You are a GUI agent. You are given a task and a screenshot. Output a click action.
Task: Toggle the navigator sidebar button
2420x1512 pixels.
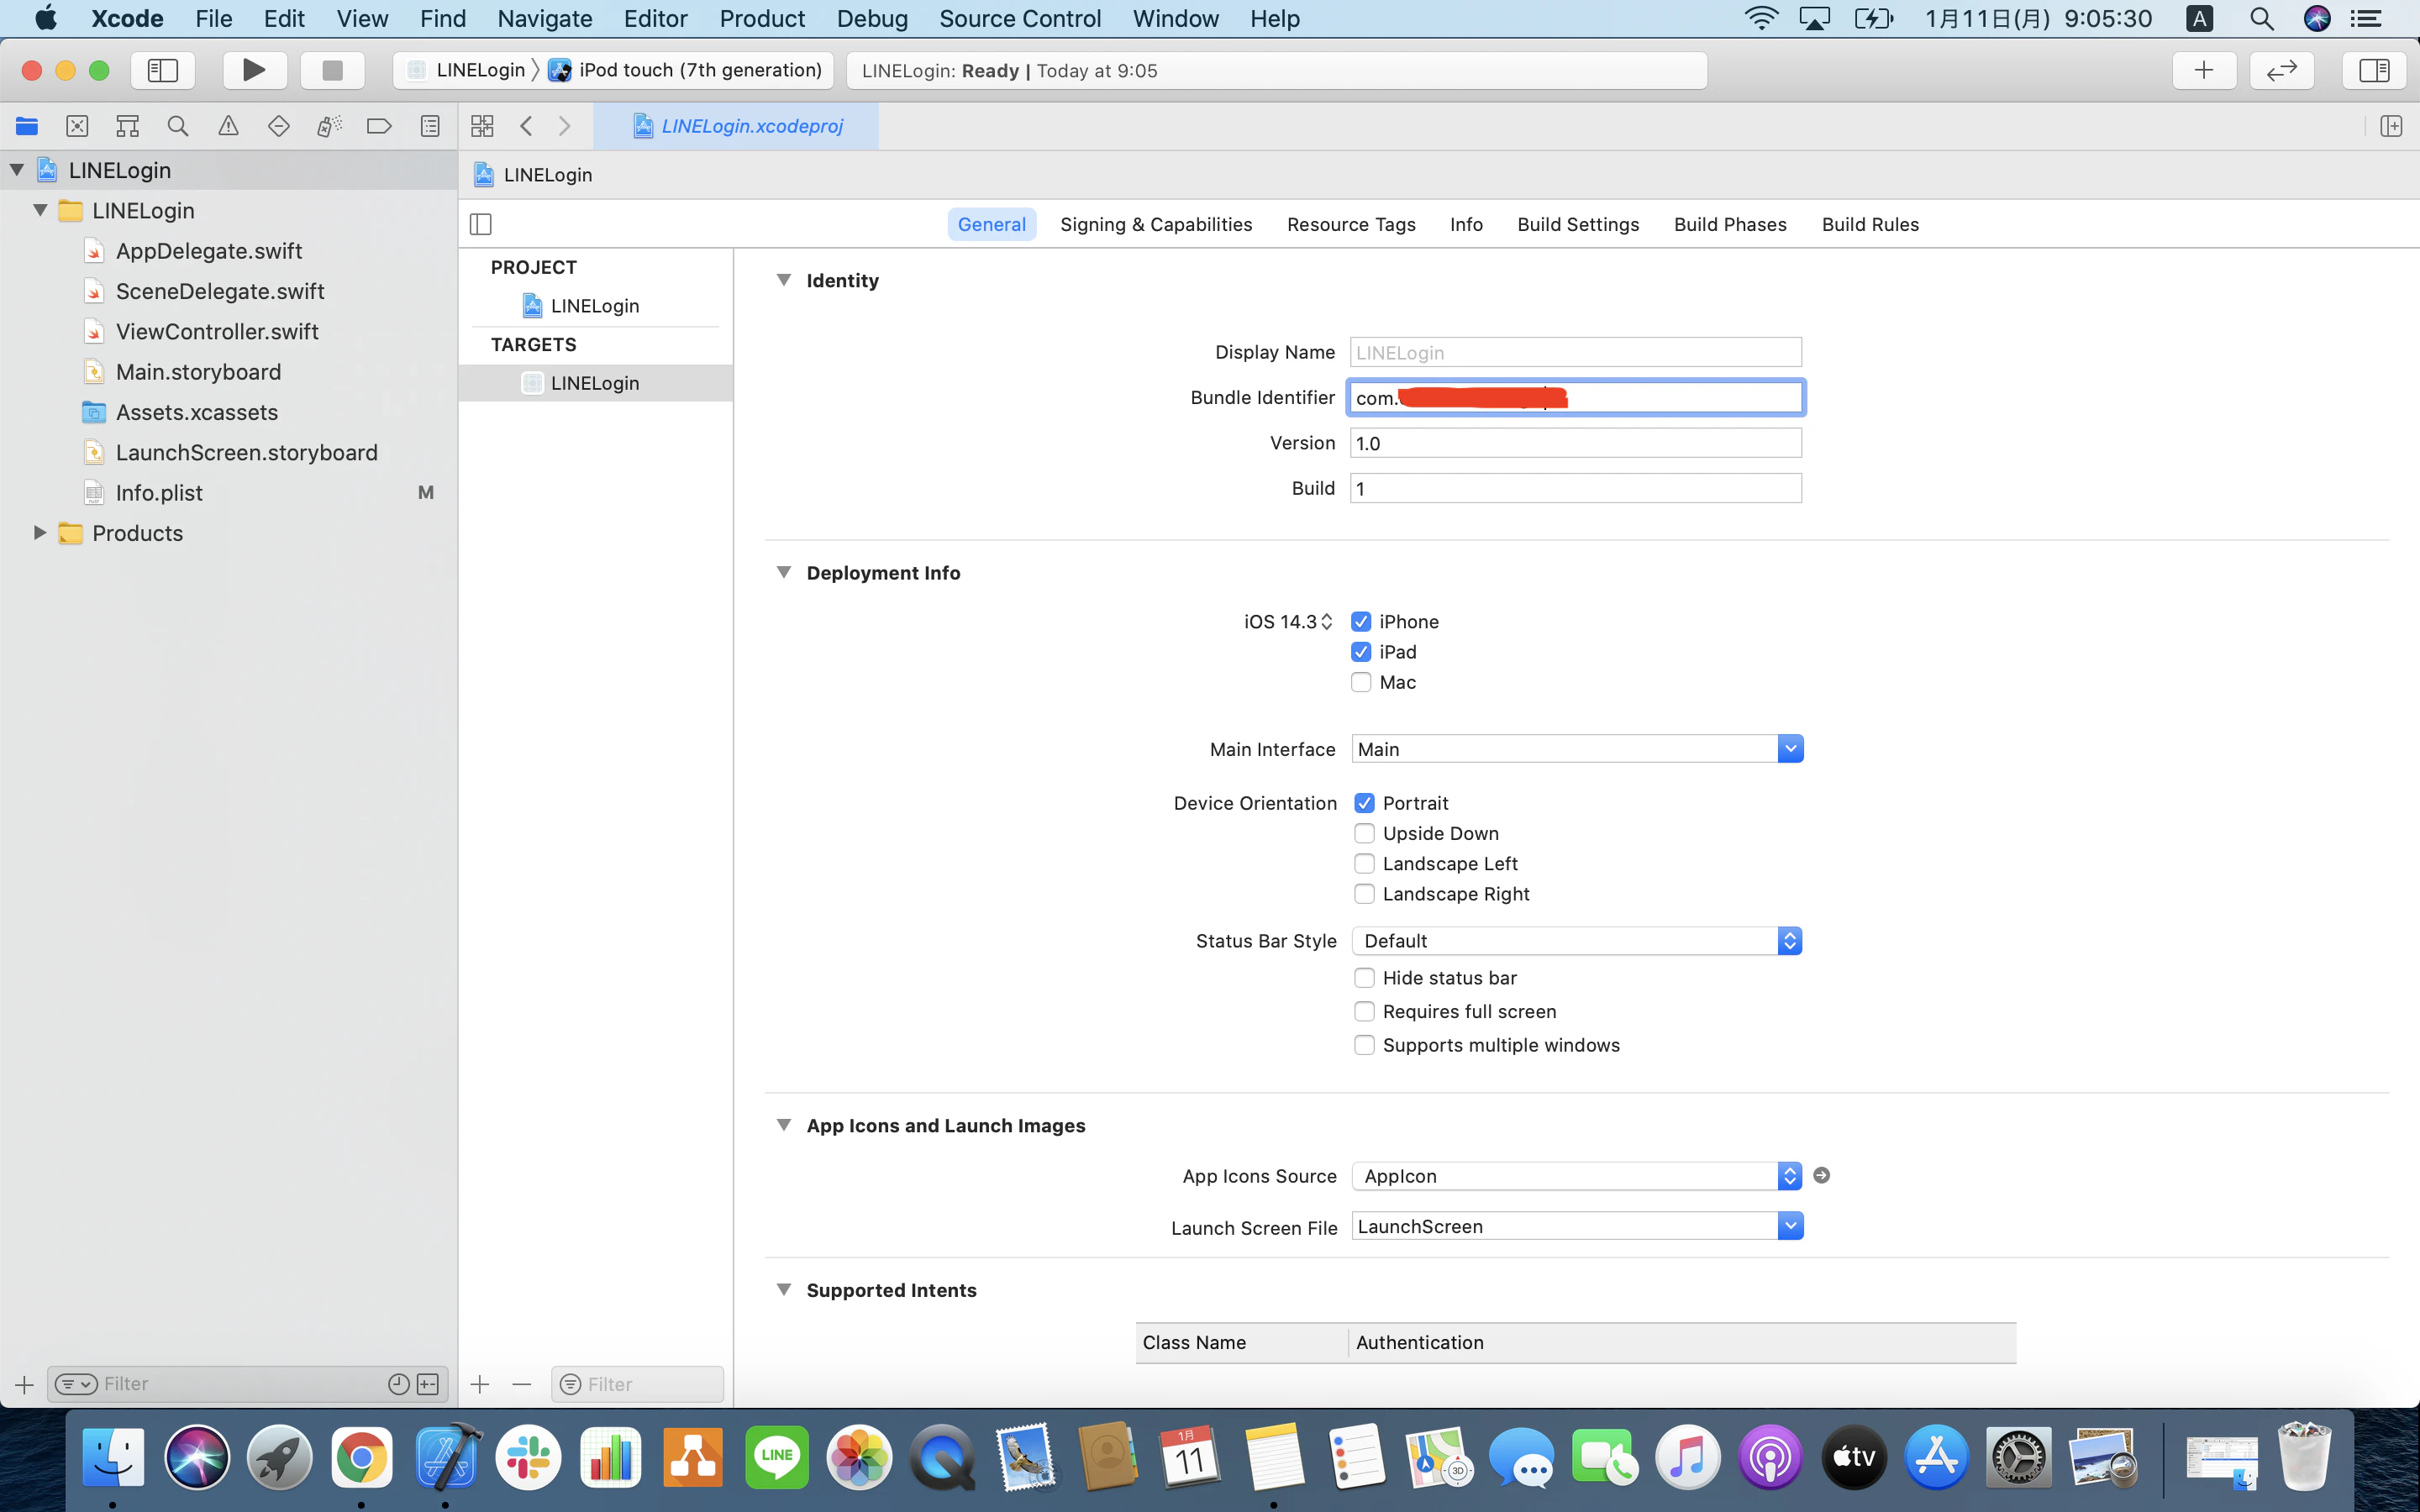(162, 70)
